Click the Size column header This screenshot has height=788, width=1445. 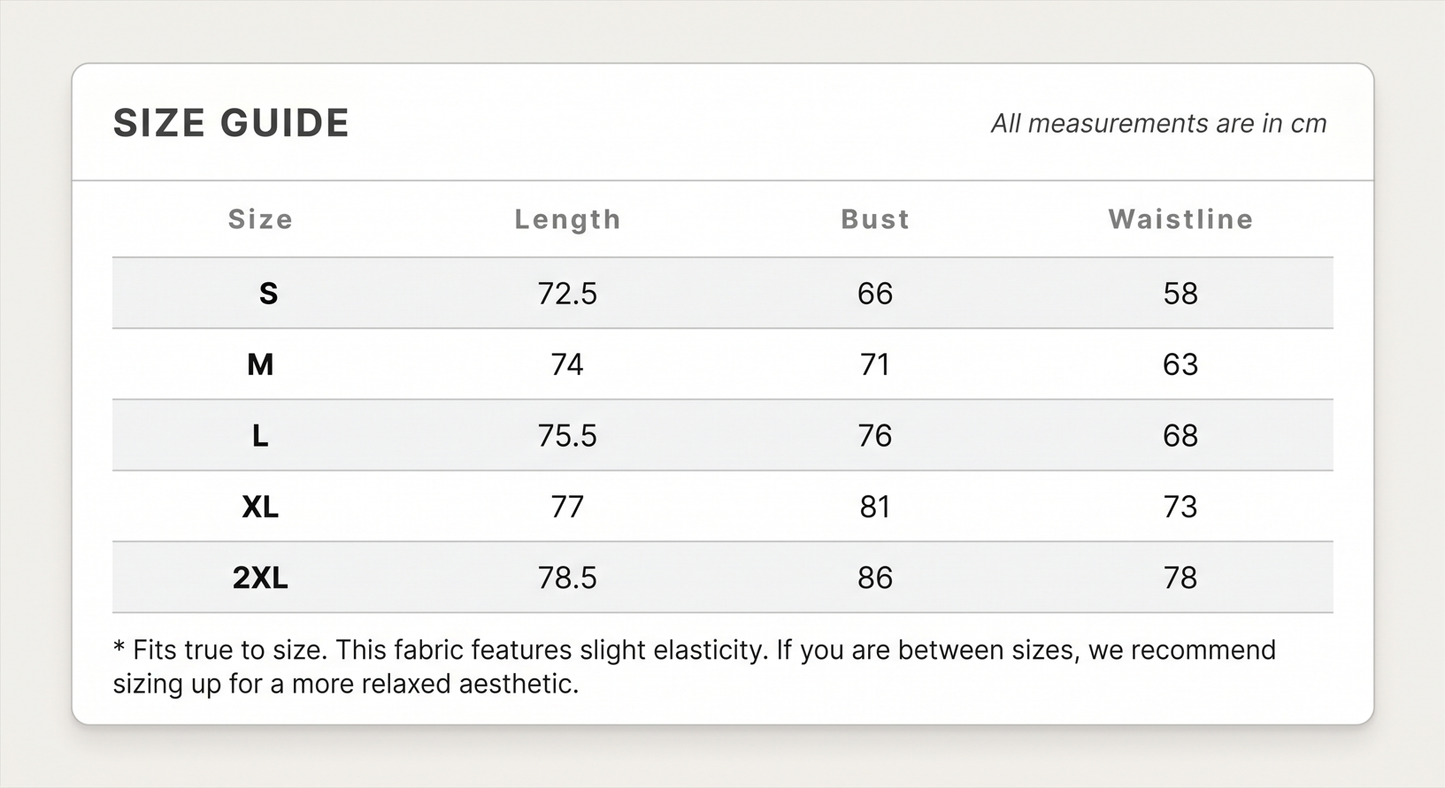[x=260, y=219]
